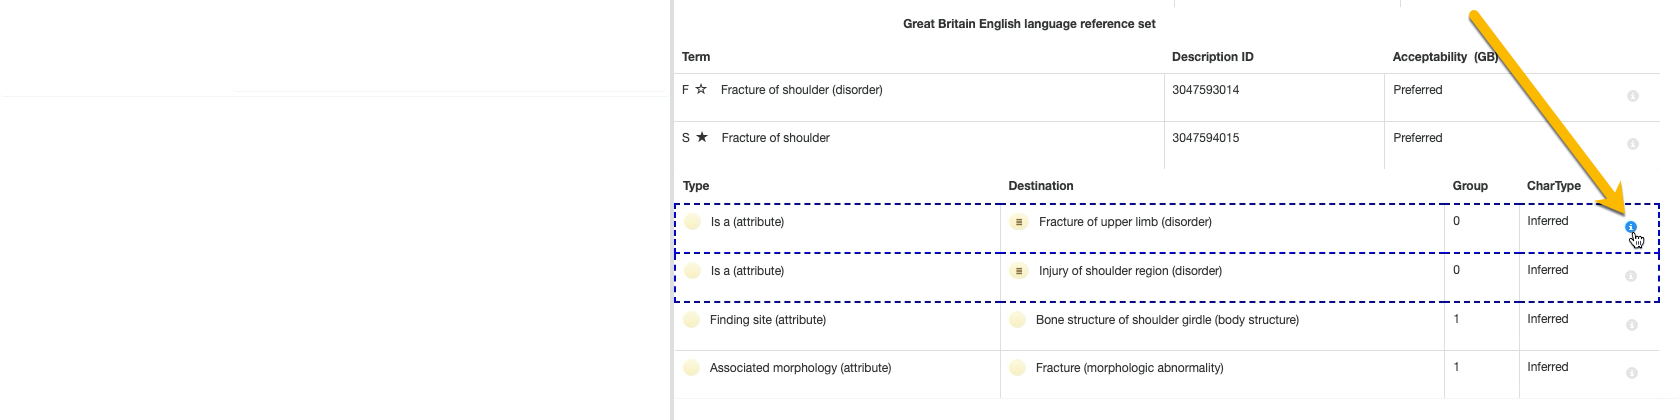The height and width of the screenshot is (420, 1680).
Task: Select Associated morphology (attribute) type
Action: [800, 368]
